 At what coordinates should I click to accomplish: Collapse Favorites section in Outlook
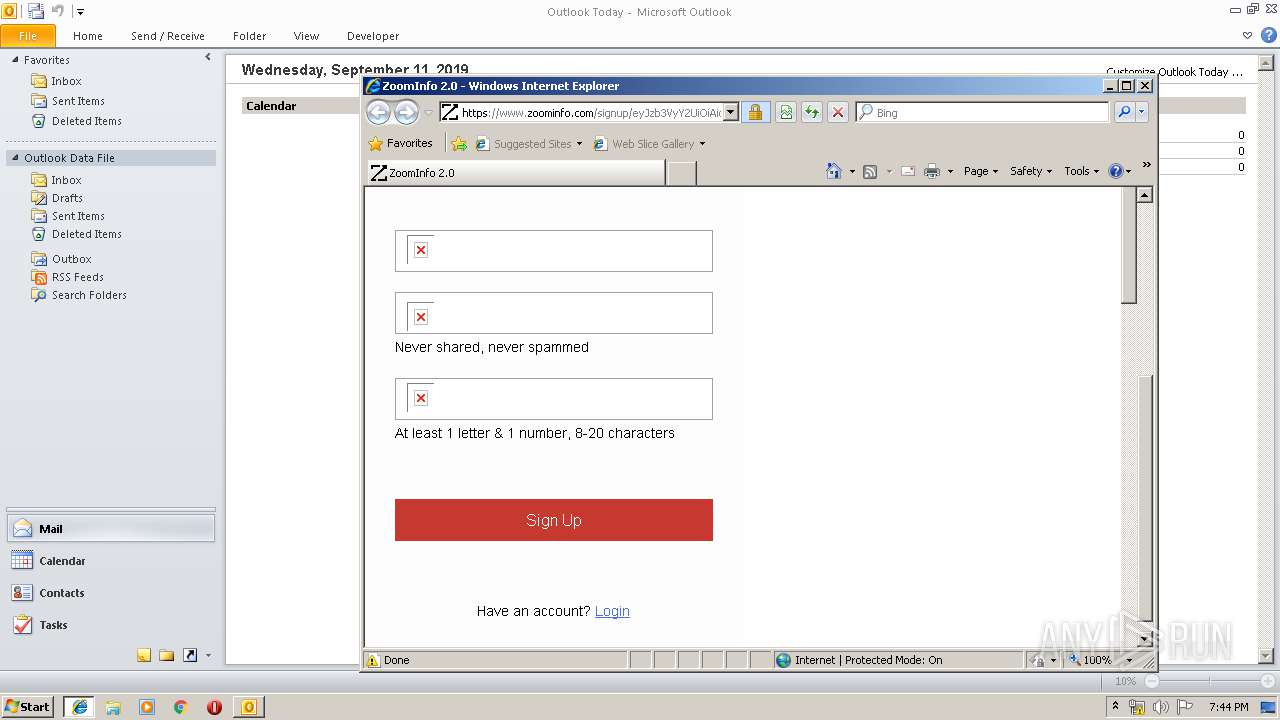click(15, 60)
